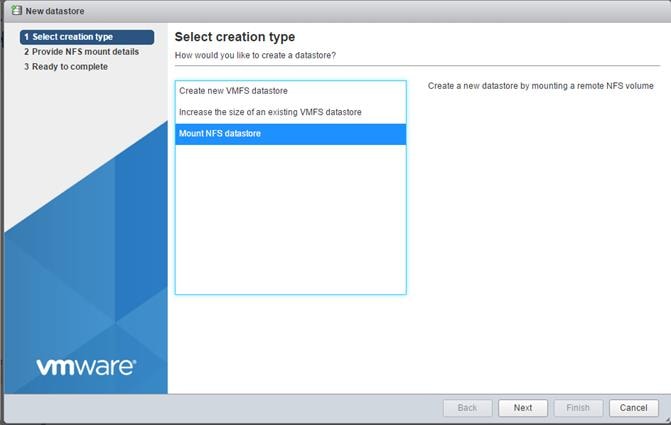
Task: Pick Increase the size of an existing VMFS datastore
Action: pos(290,112)
